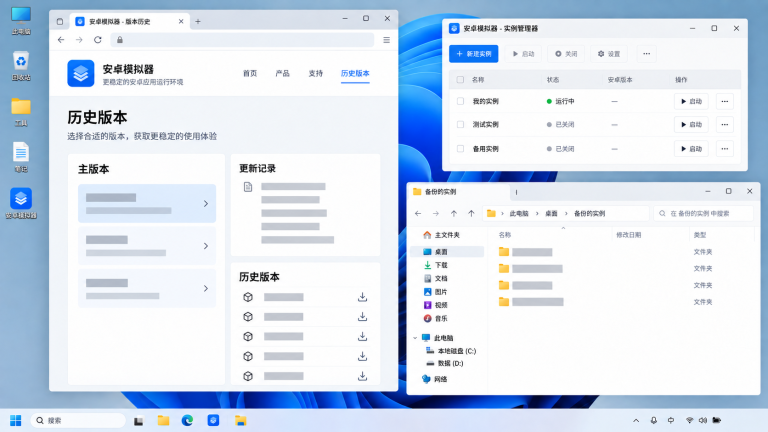The width and height of the screenshot is (768, 432).
Task: Reload the emulator version history page
Action: (98, 40)
